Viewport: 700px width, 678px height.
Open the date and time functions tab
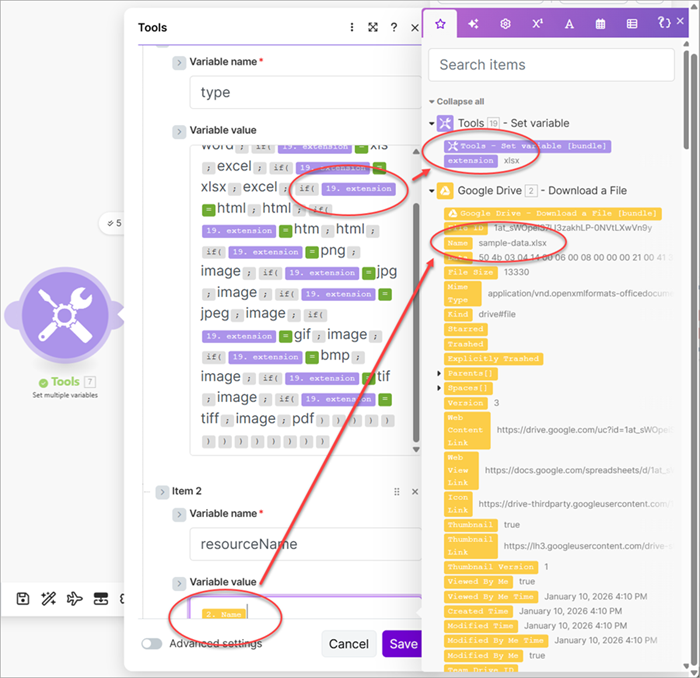[x=600, y=24]
